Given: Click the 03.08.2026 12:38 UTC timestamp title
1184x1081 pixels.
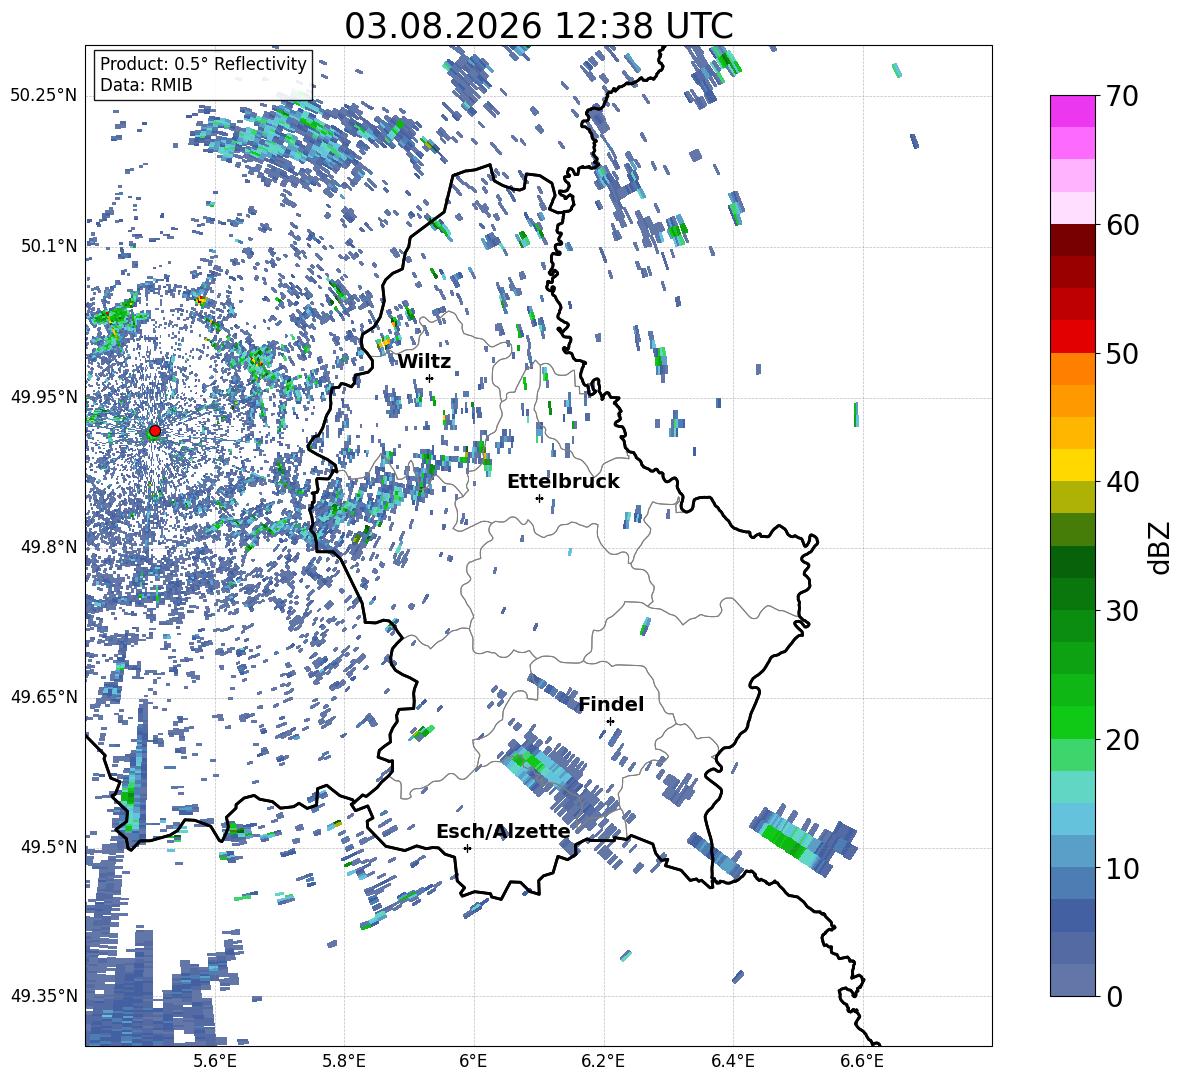Looking at the screenshot, I should point(538,26).
